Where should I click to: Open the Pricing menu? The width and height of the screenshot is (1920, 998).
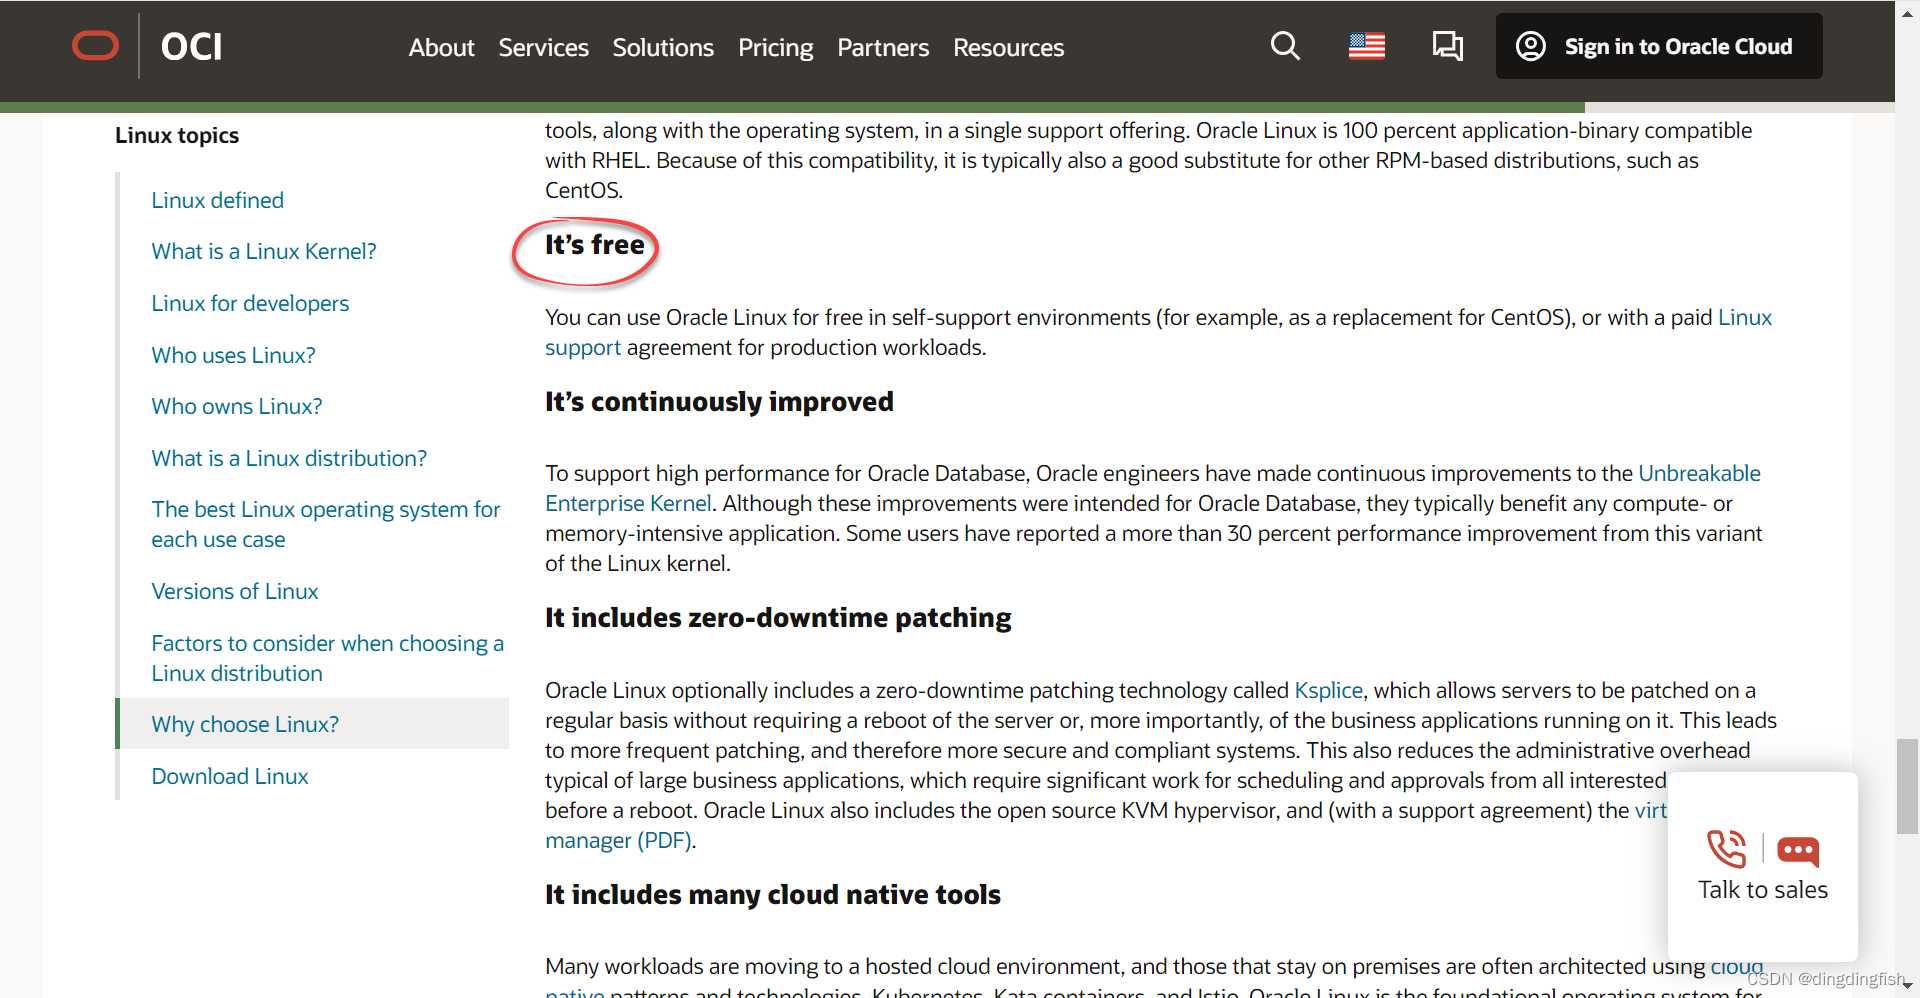[775, 47]
